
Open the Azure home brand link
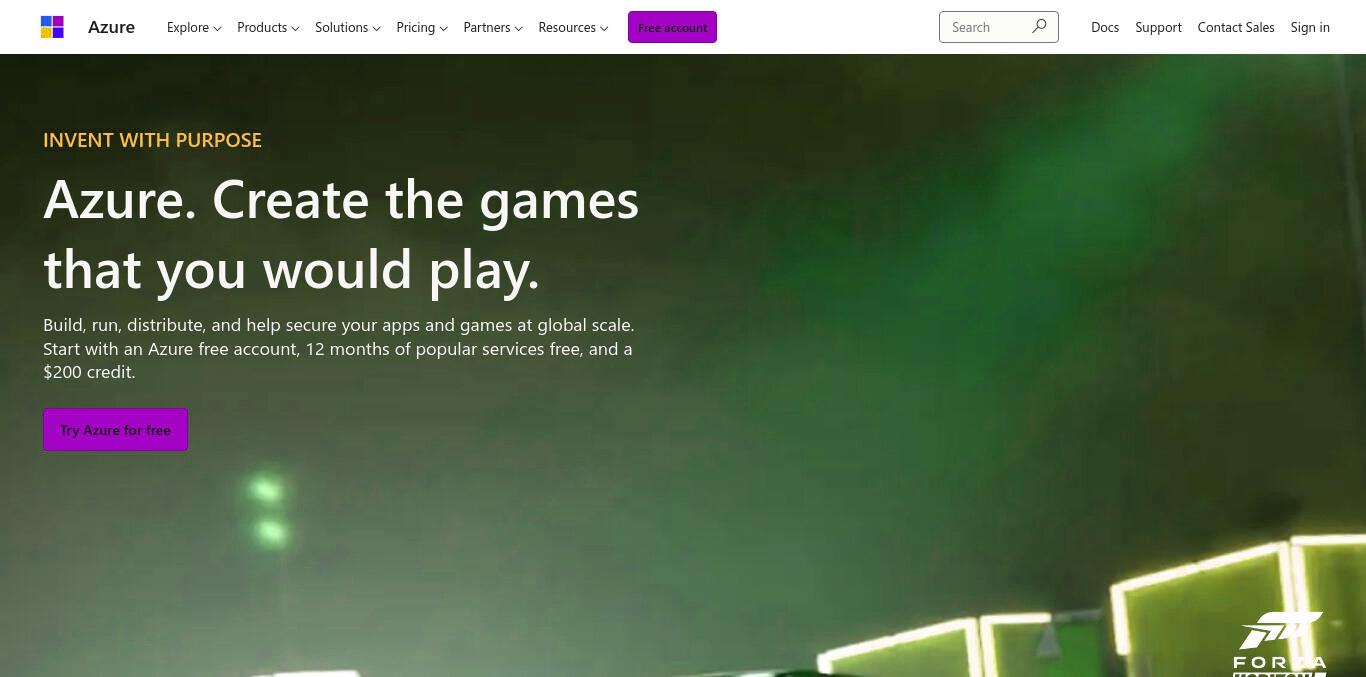point(111,27)
